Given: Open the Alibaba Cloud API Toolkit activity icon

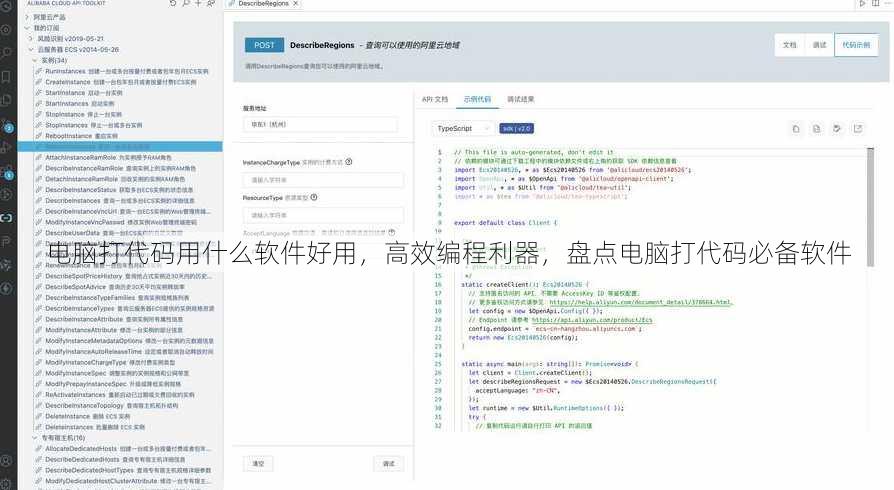Looking at the screenshot, I should click(x=6, y=217).
